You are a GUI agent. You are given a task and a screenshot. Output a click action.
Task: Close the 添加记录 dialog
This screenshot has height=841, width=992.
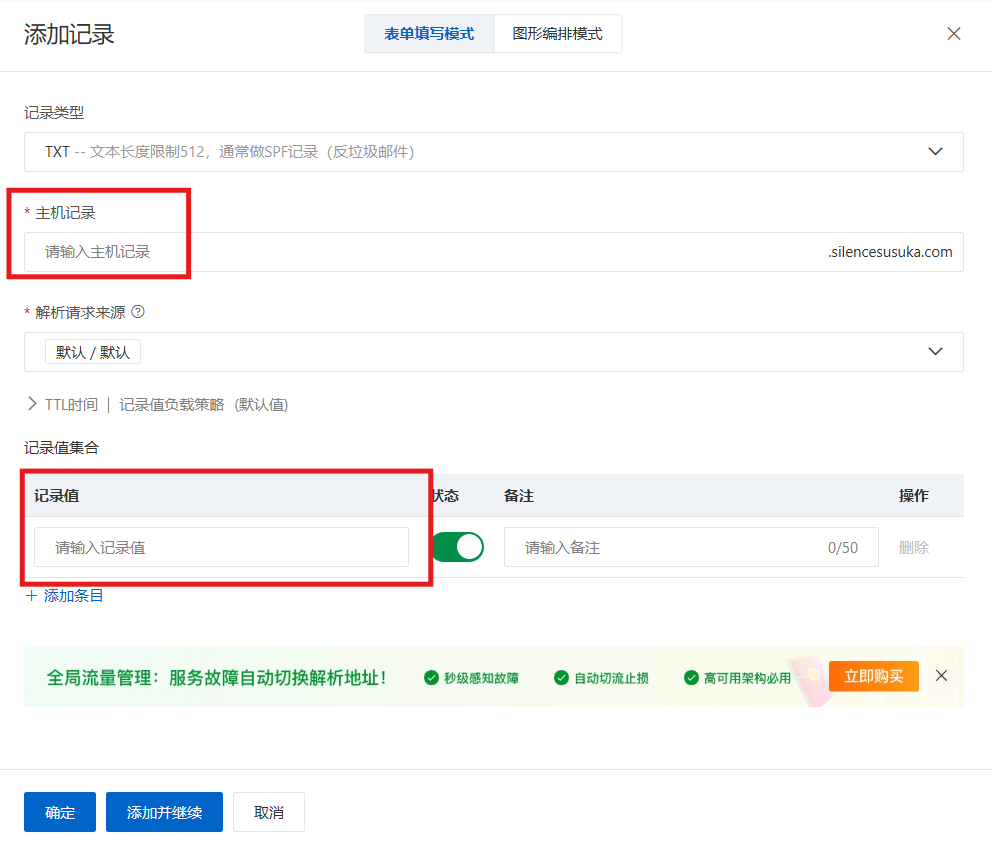tap(953, 34)
